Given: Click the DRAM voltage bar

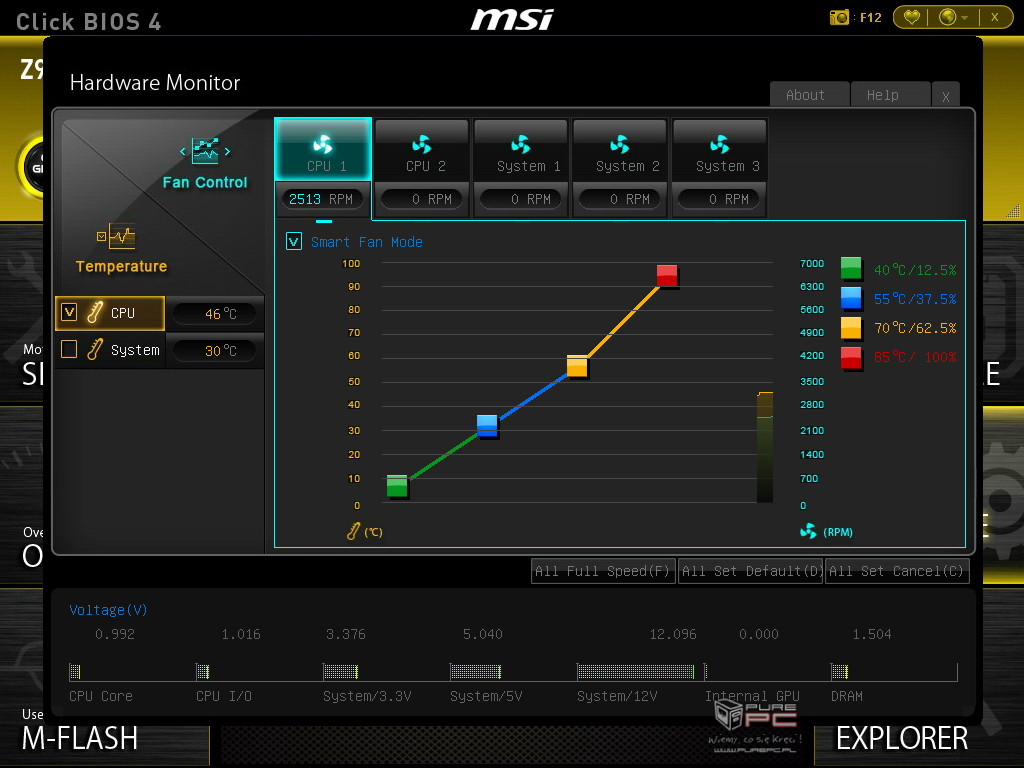Looking at the screenshot, I should point(839,671).
